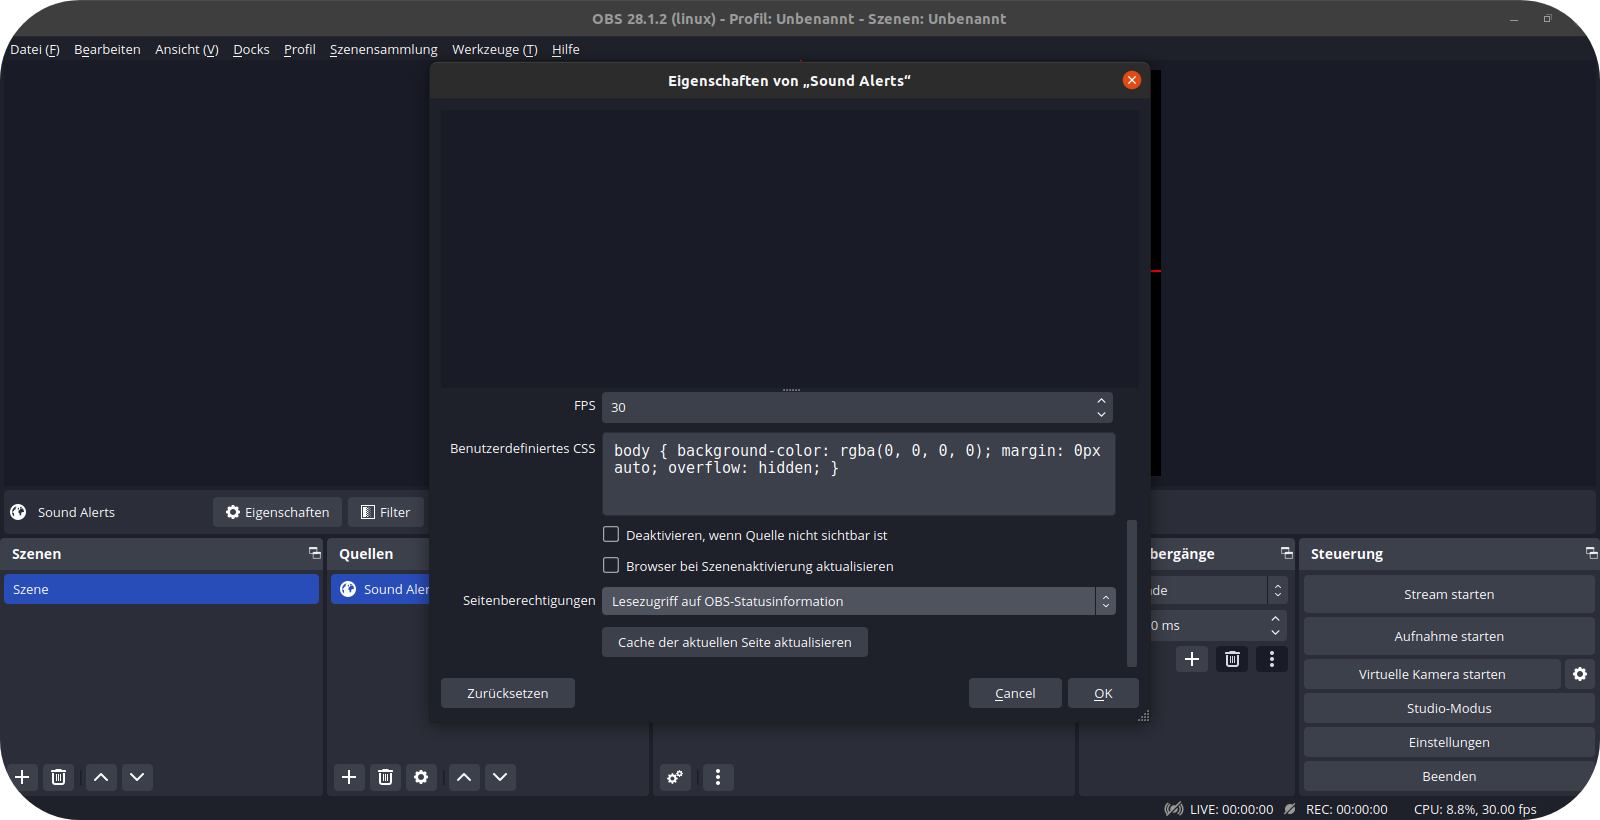
Task: Enable 'Deaktivieren, wenn Quelle nicht sichtbar ist'
Action: pyautogui.click(x=611, y=535)
